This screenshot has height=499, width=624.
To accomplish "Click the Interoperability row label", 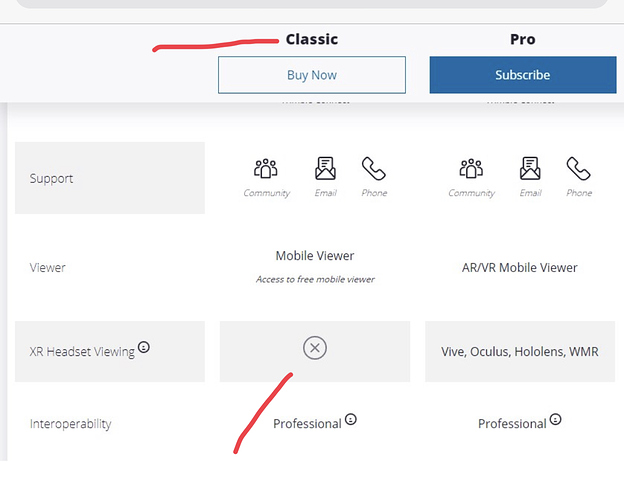I will 71,424.
